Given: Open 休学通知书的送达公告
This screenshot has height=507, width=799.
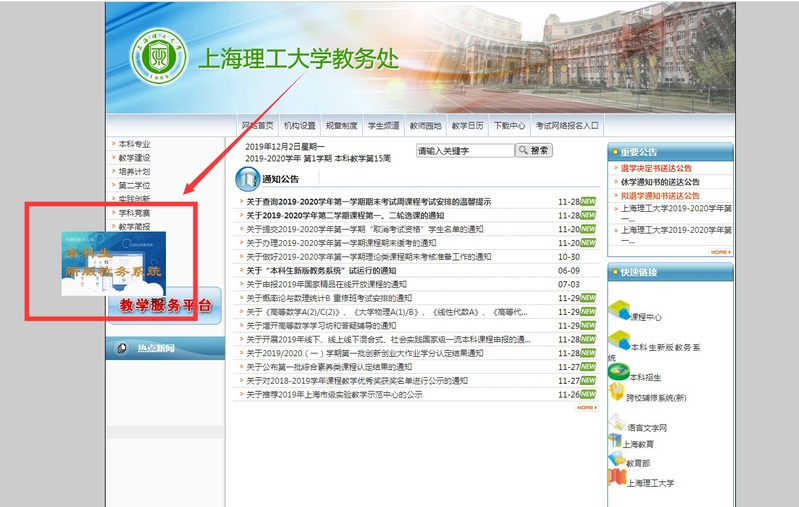Looking at the screenshot, I should point(660,182).
